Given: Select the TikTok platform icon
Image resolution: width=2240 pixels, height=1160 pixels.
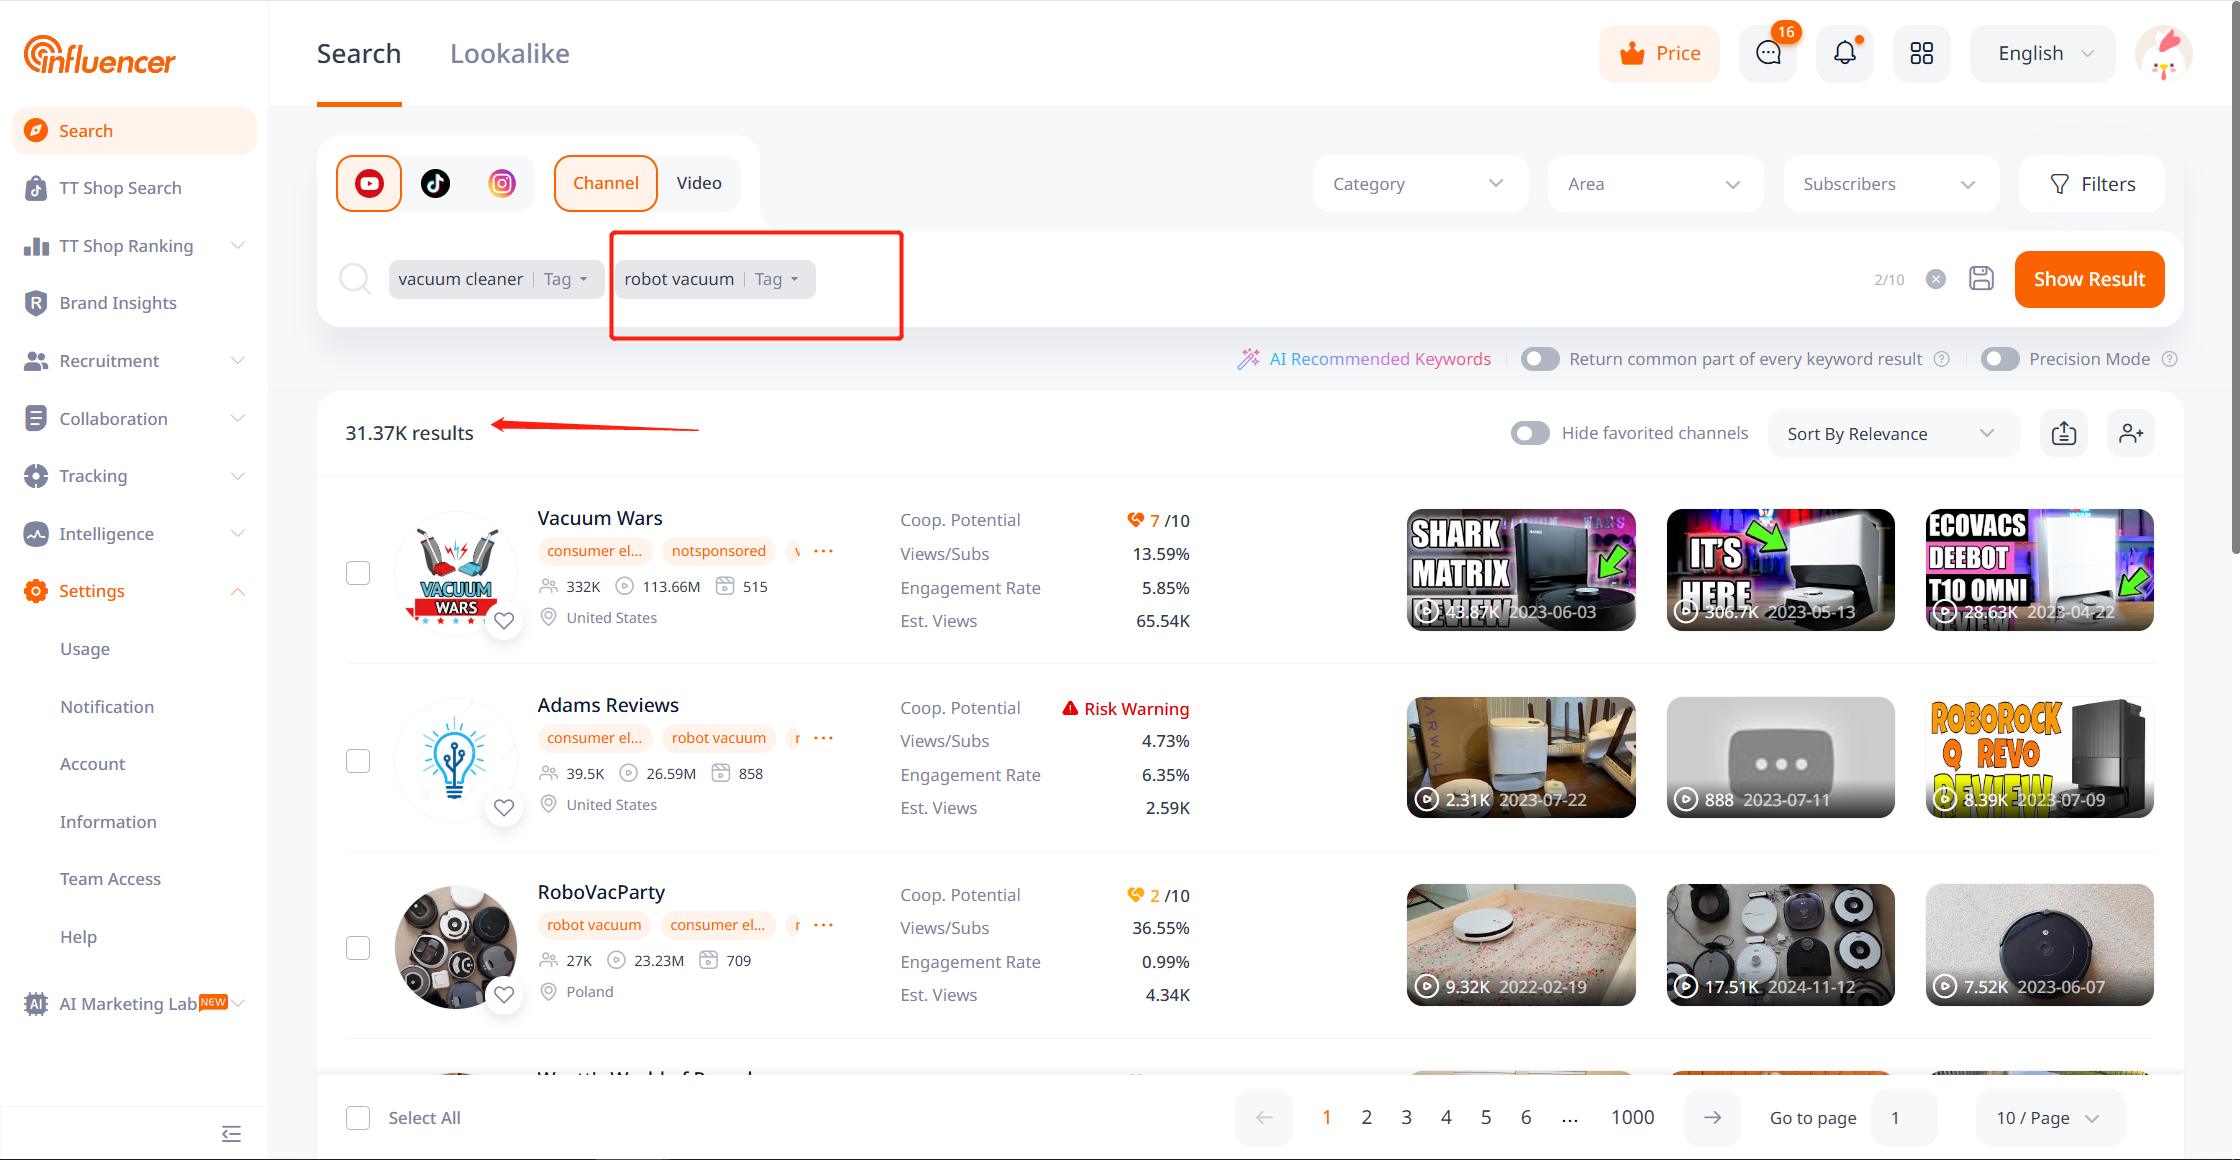Looking at the screenshot, I should [x=435, y=183].
